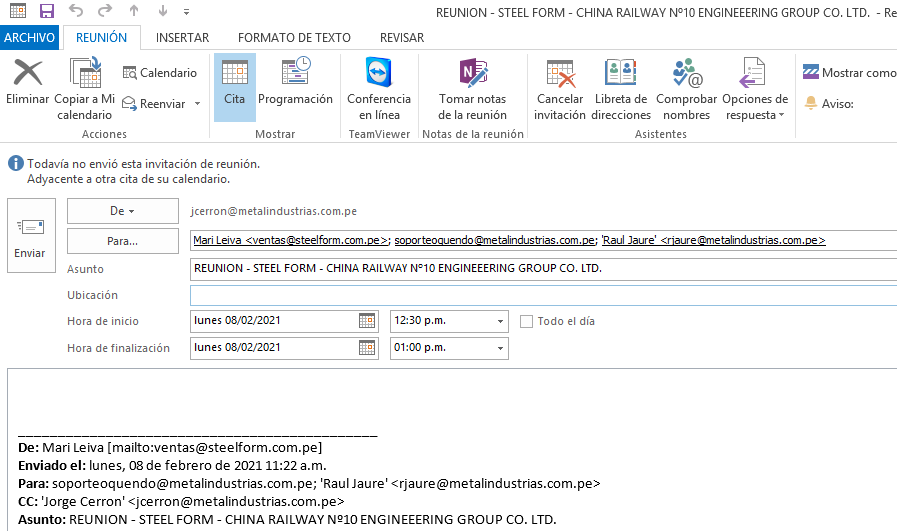This screenshot has width=897, height=531.
Task: Click Copiar a Mi calendario
Action: coord(85,89)
